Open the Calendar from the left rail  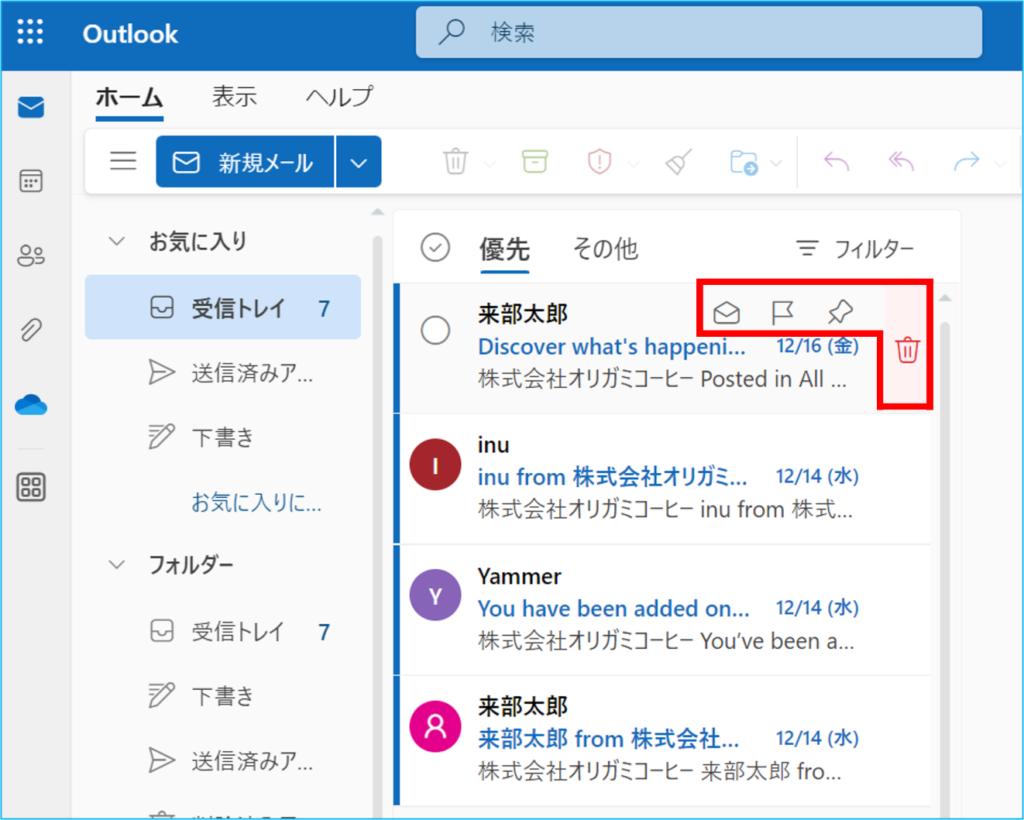(31, 181)
